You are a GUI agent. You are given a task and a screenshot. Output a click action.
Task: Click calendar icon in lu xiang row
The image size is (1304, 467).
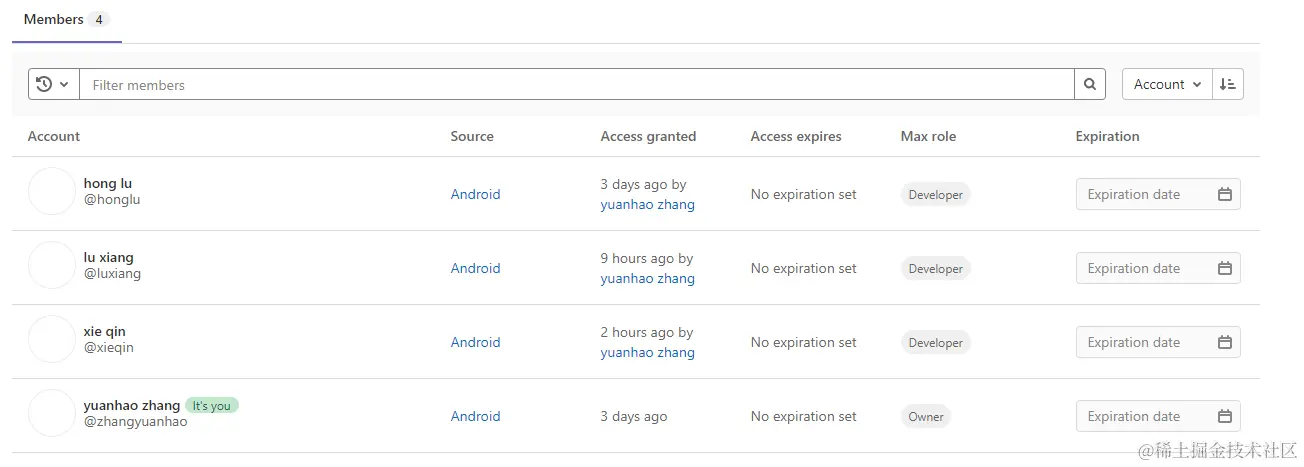pyautogui.click(x=1225, y=269)
